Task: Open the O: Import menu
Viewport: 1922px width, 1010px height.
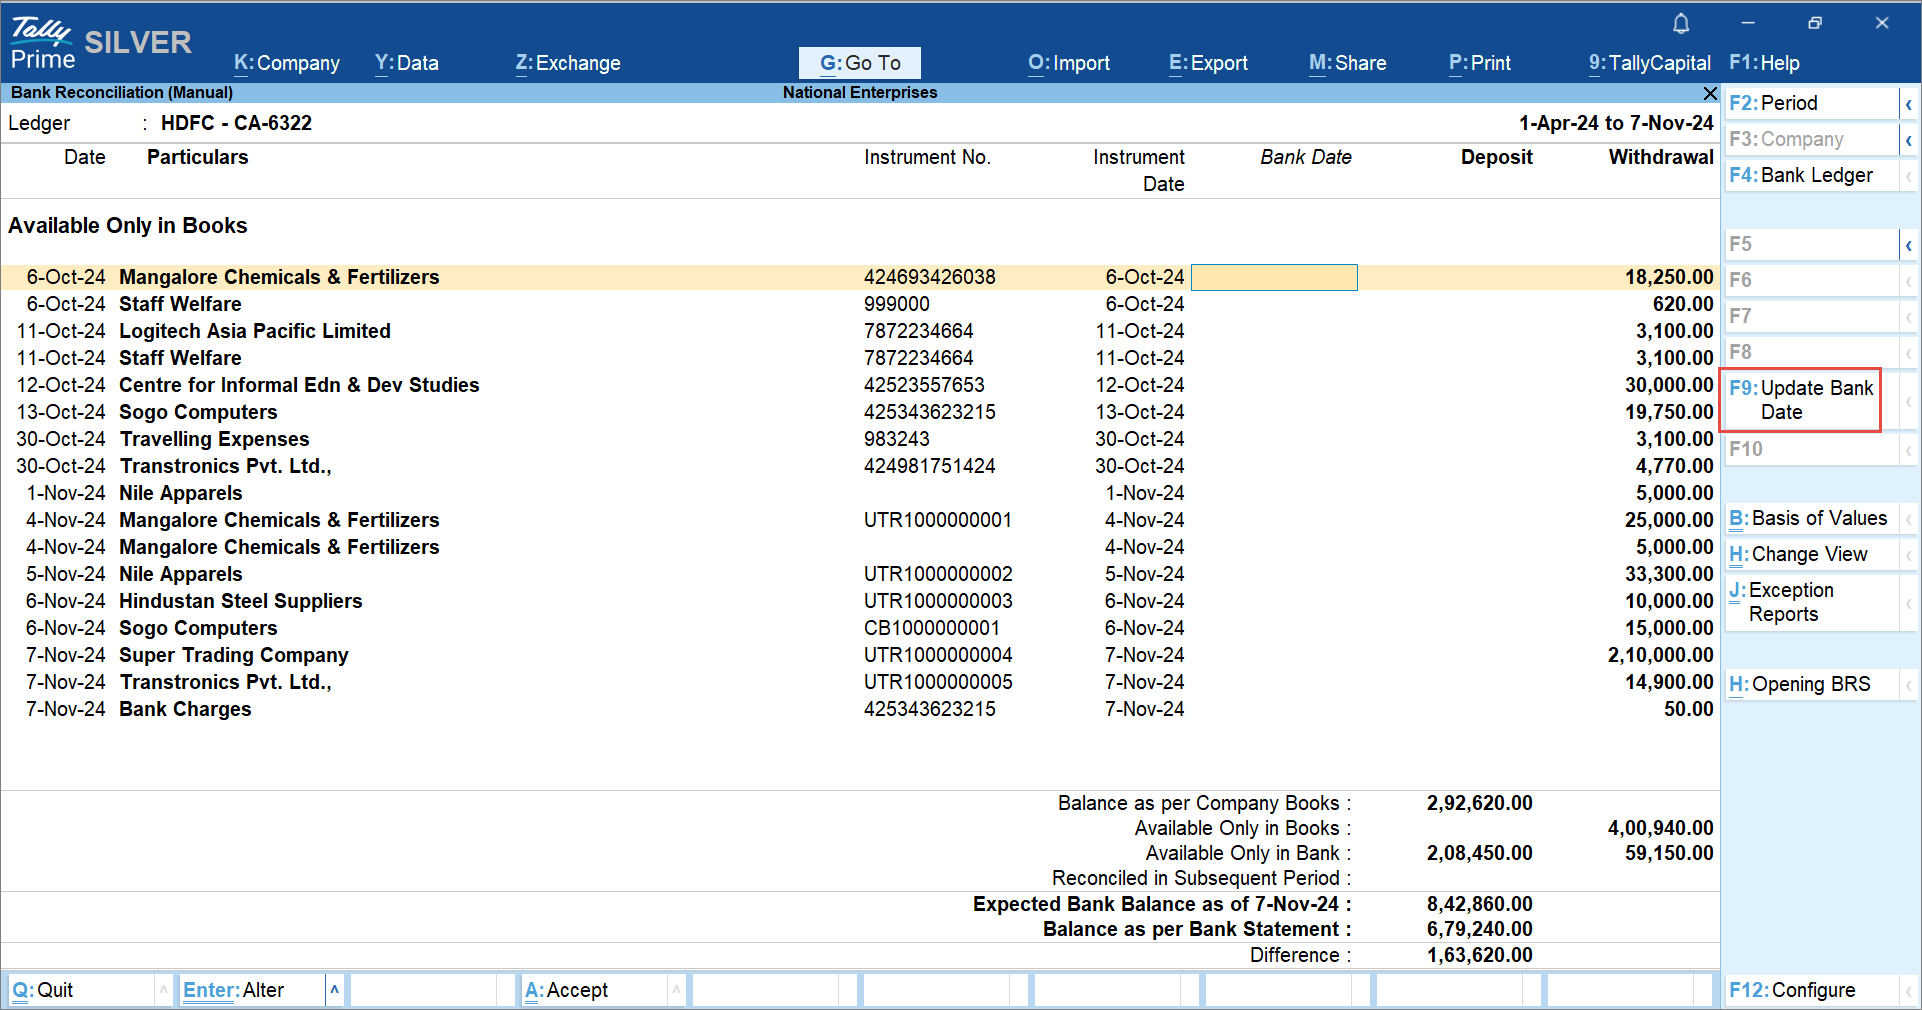Action: tap(1069, 63)
